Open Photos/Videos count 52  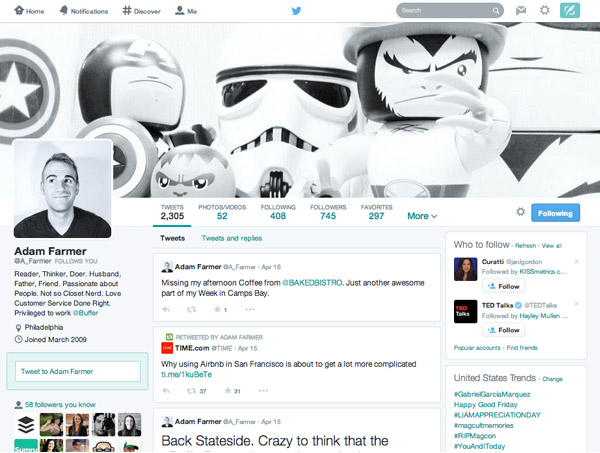pyautogui.click(x=222, y=212)
